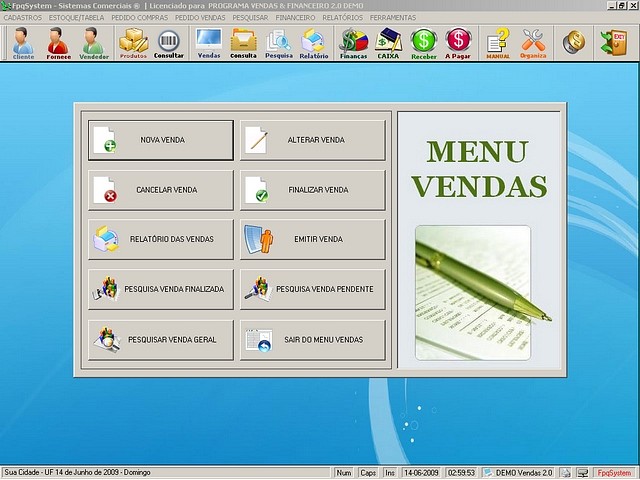Open the Receber green dollar icon
Screen dimensions: 640x480
point(424,43)
